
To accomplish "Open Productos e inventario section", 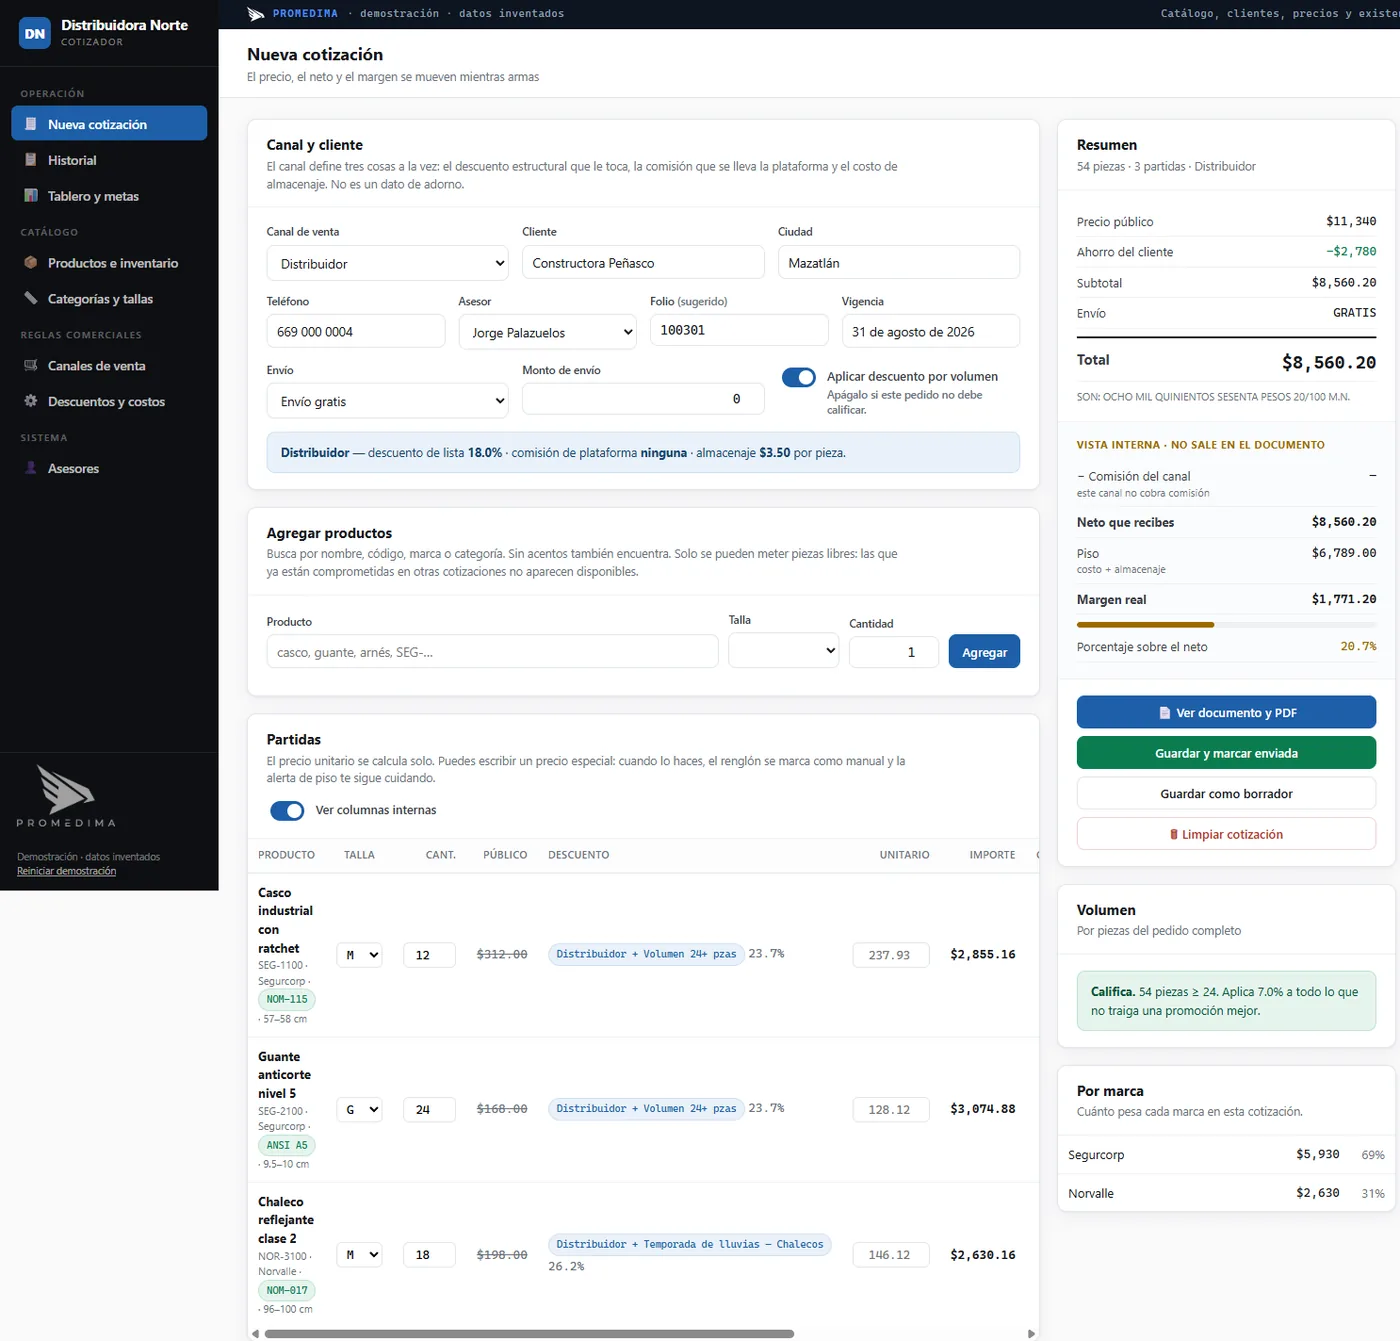I will point(109,263).
